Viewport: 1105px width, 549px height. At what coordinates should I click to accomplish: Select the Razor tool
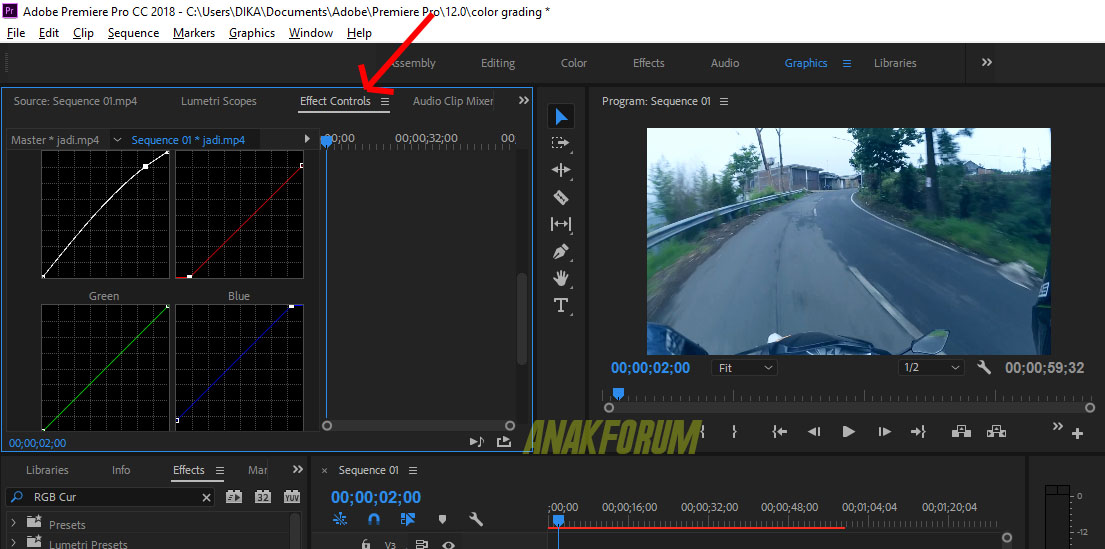click(561, 197)
